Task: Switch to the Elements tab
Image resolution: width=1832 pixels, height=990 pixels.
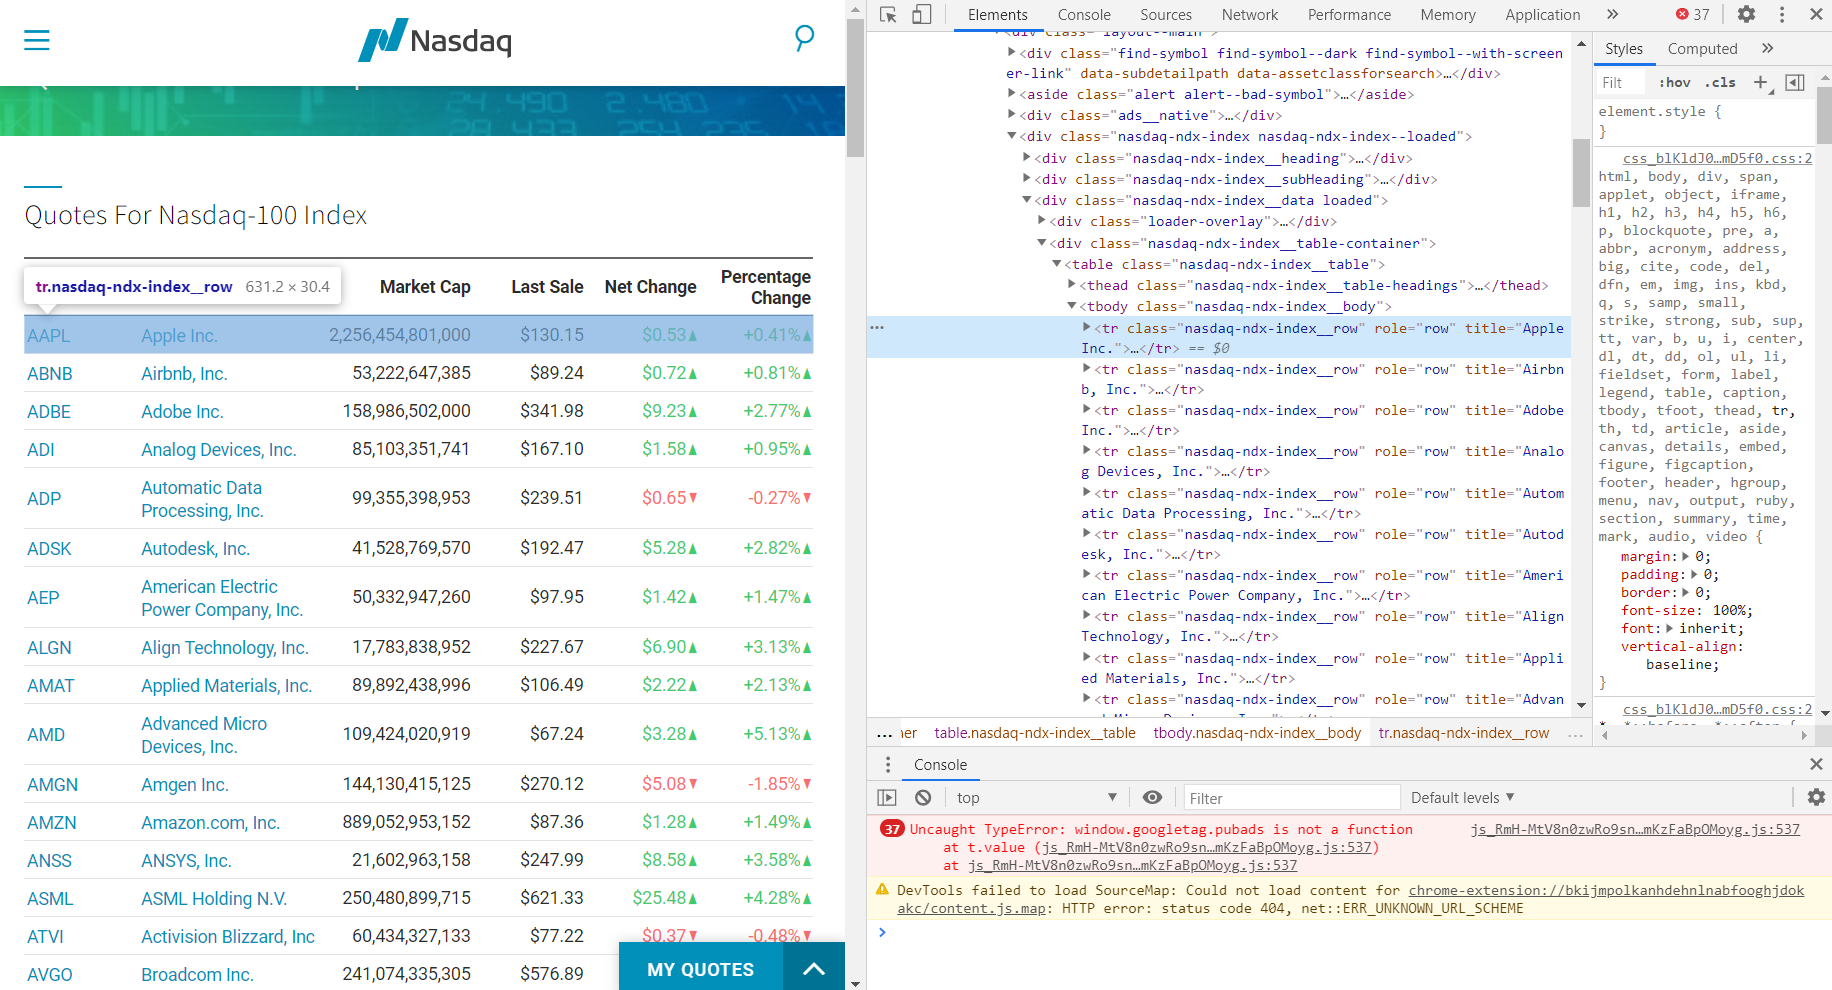Action: (x=997, y=15)
